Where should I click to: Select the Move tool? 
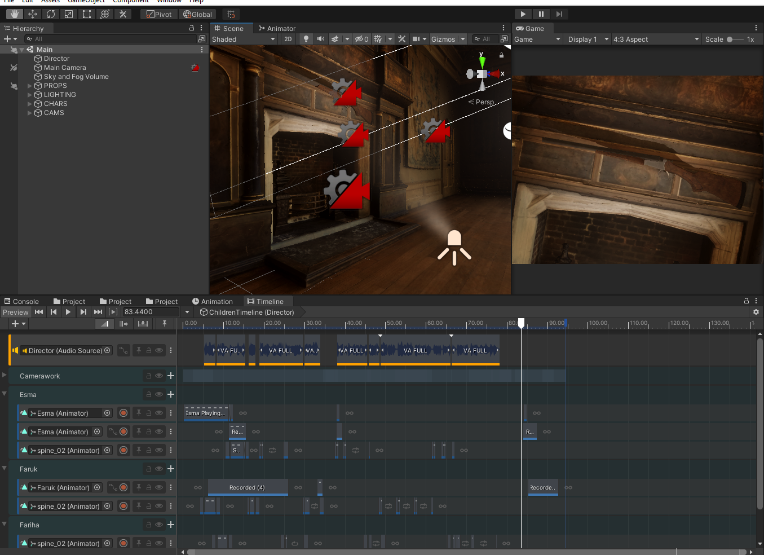(x=32, y=14)
